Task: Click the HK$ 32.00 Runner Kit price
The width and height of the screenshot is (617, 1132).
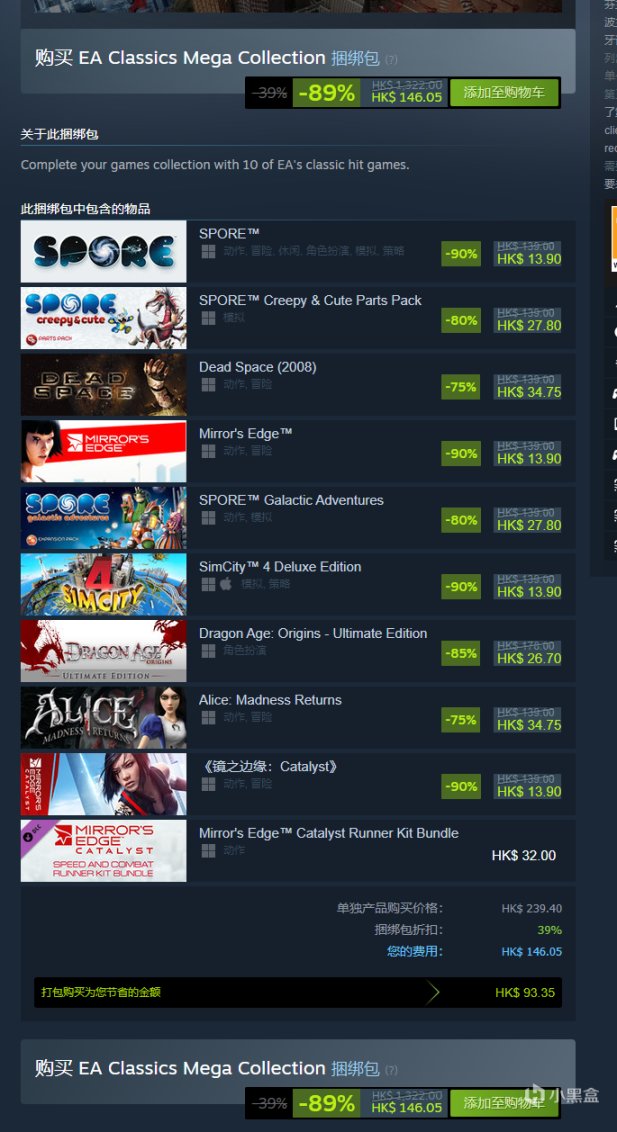Action: [524, 855]
